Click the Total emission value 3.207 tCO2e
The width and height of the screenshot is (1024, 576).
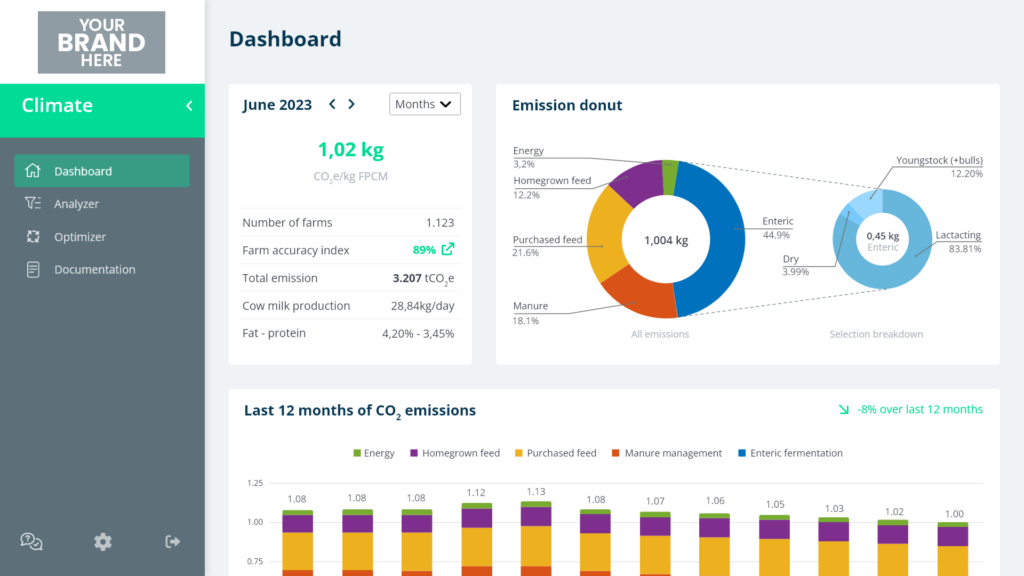[423, 278]
